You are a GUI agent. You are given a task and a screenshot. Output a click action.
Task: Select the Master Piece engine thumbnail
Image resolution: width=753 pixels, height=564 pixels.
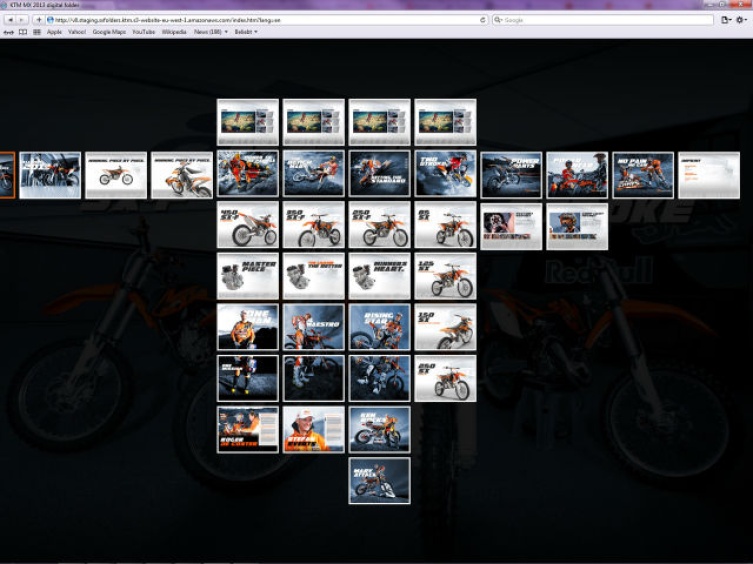[247, 276]
